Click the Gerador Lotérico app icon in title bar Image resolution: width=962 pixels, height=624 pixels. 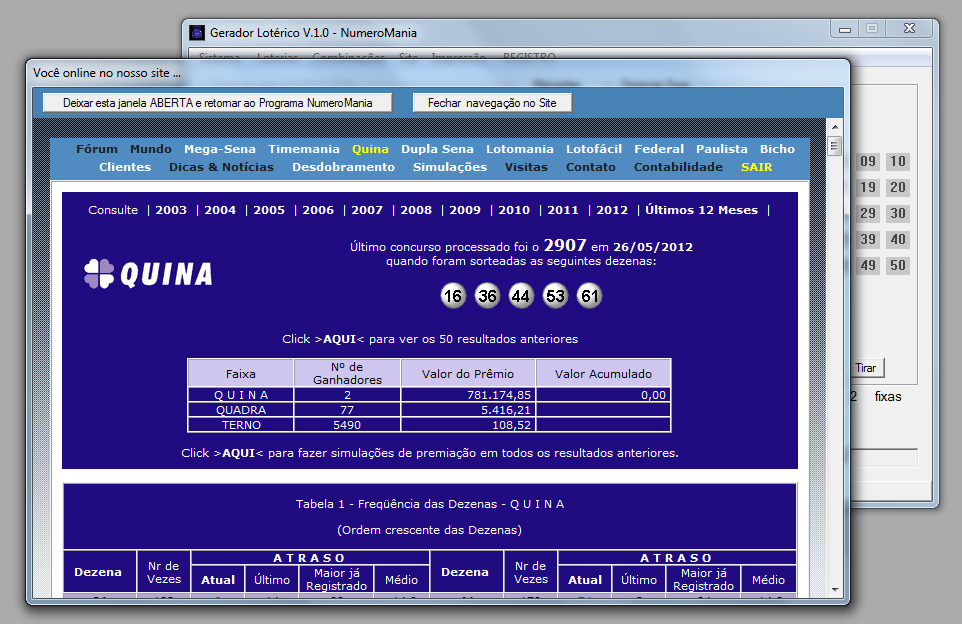click(x=196, y=33)
